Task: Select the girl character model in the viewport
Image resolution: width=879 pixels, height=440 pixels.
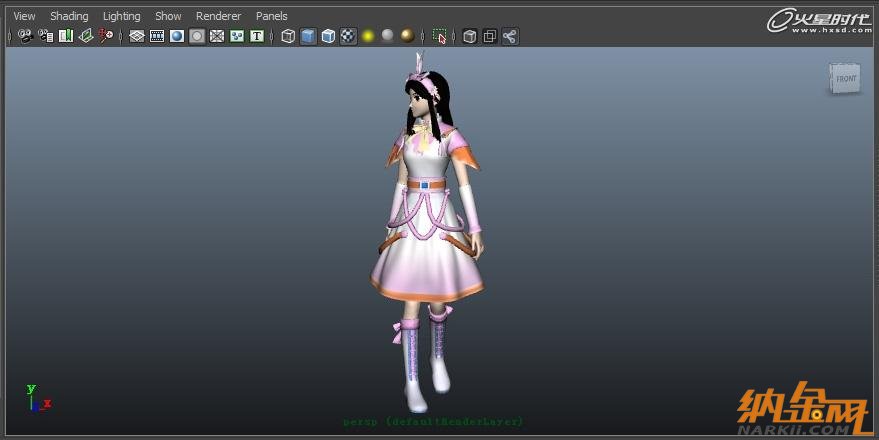Action: point(427,230)
